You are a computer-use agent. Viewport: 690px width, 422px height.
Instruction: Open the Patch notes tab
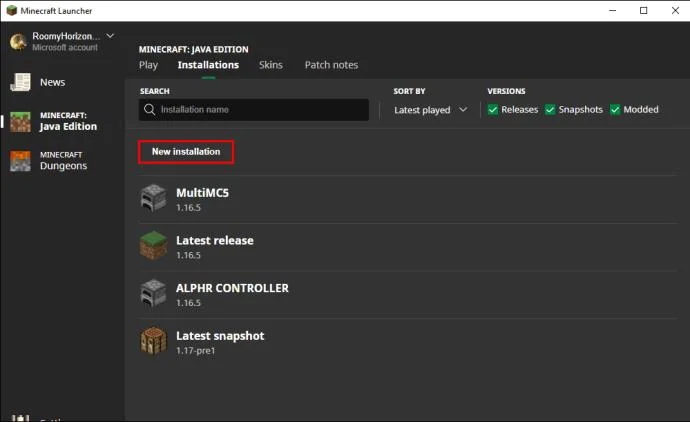[331, 65]
